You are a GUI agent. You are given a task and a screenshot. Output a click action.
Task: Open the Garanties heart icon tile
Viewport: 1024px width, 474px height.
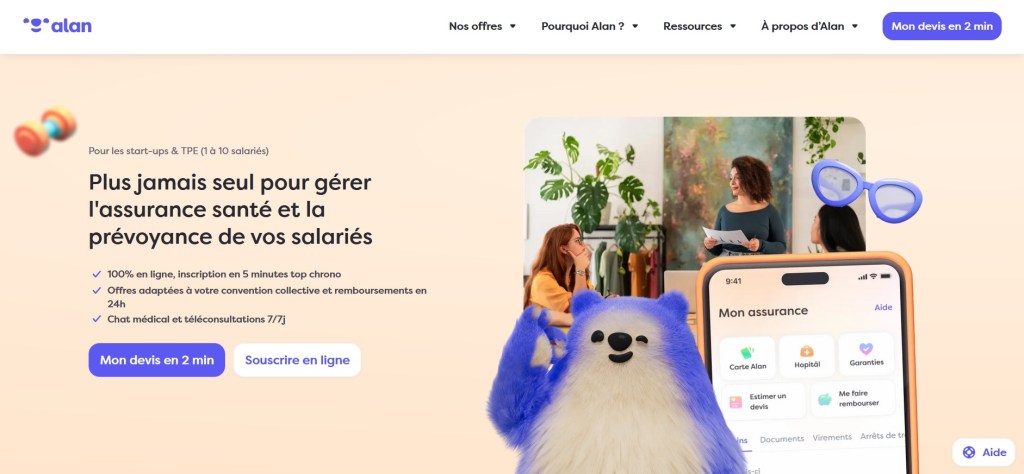(866, 349)
